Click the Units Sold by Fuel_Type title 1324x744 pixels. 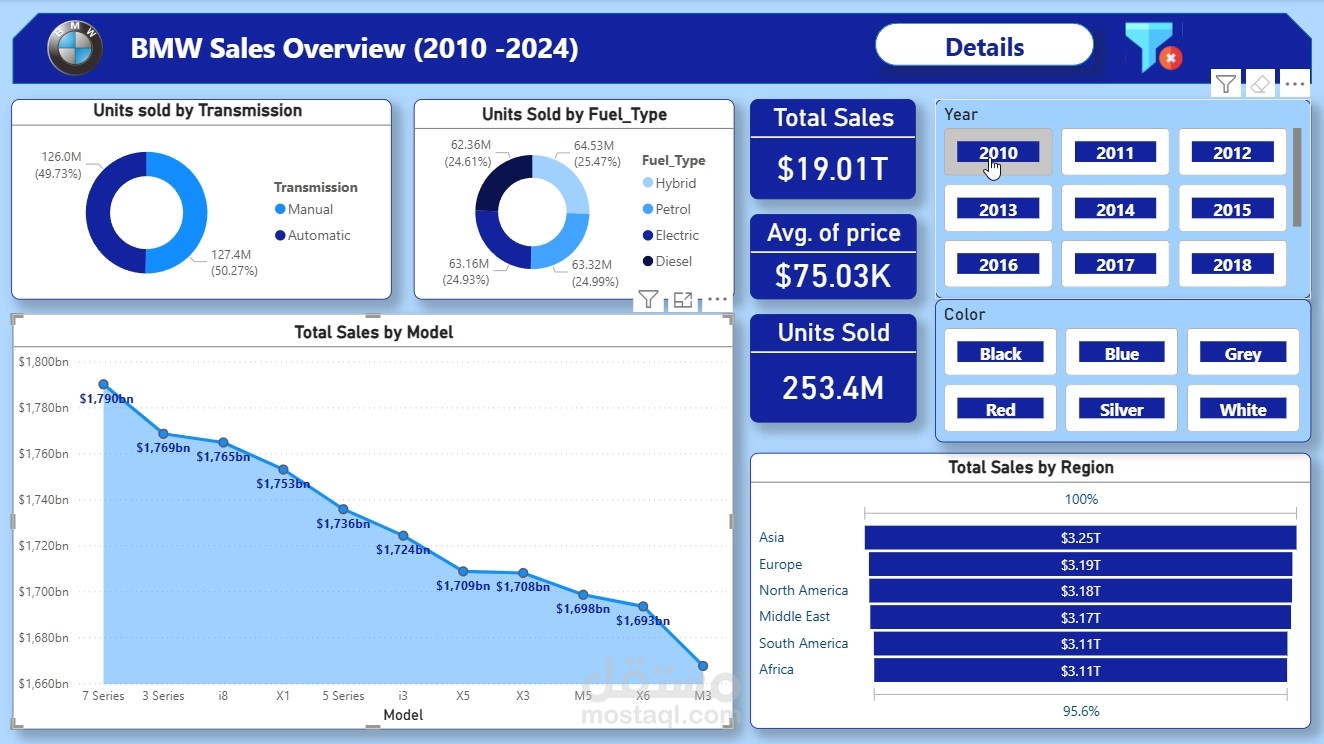point(574,114)
